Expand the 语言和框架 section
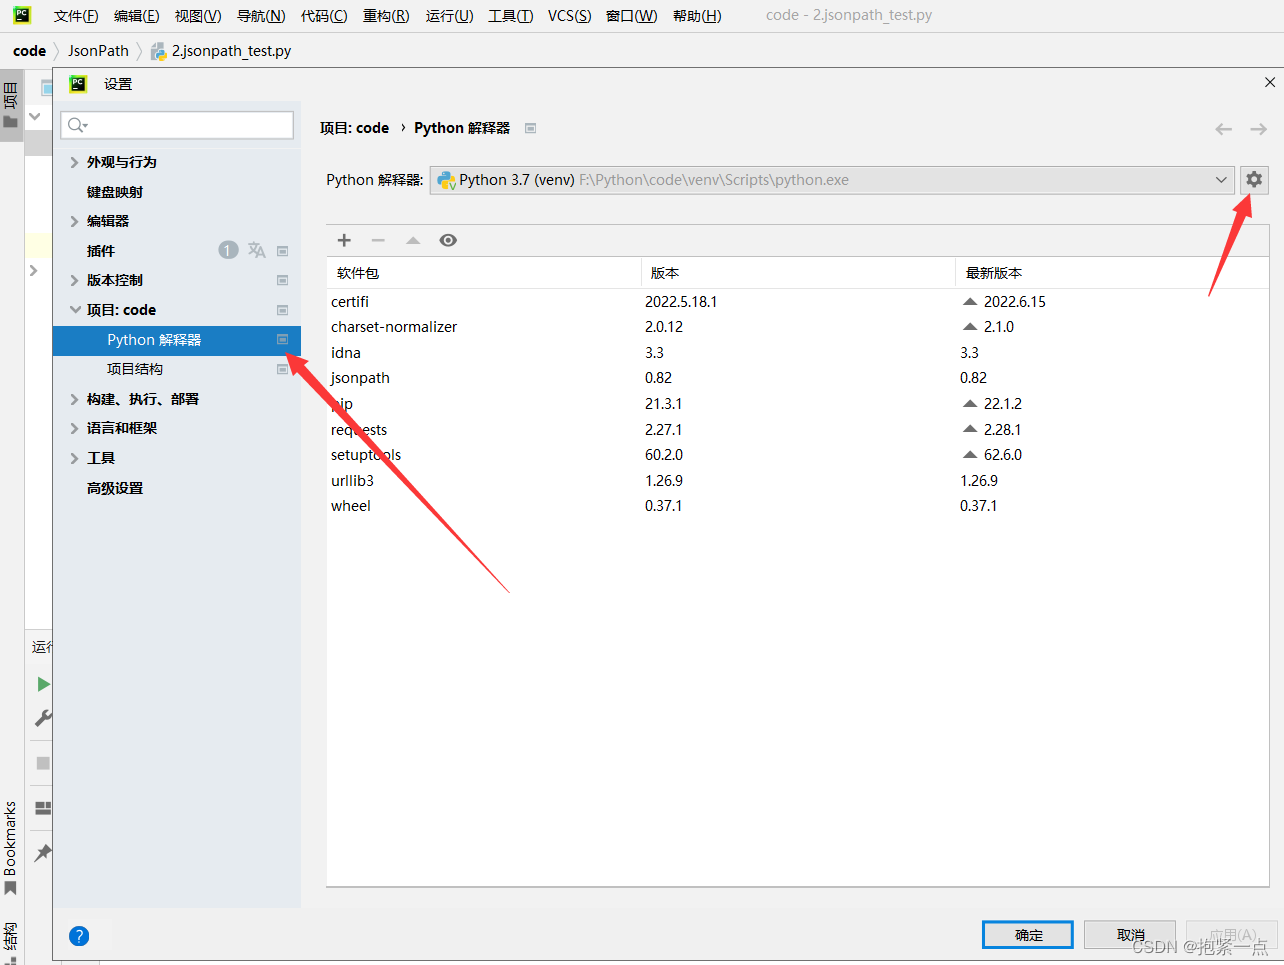Viewport: 1284px width, 965px height. tap(74, 428)
